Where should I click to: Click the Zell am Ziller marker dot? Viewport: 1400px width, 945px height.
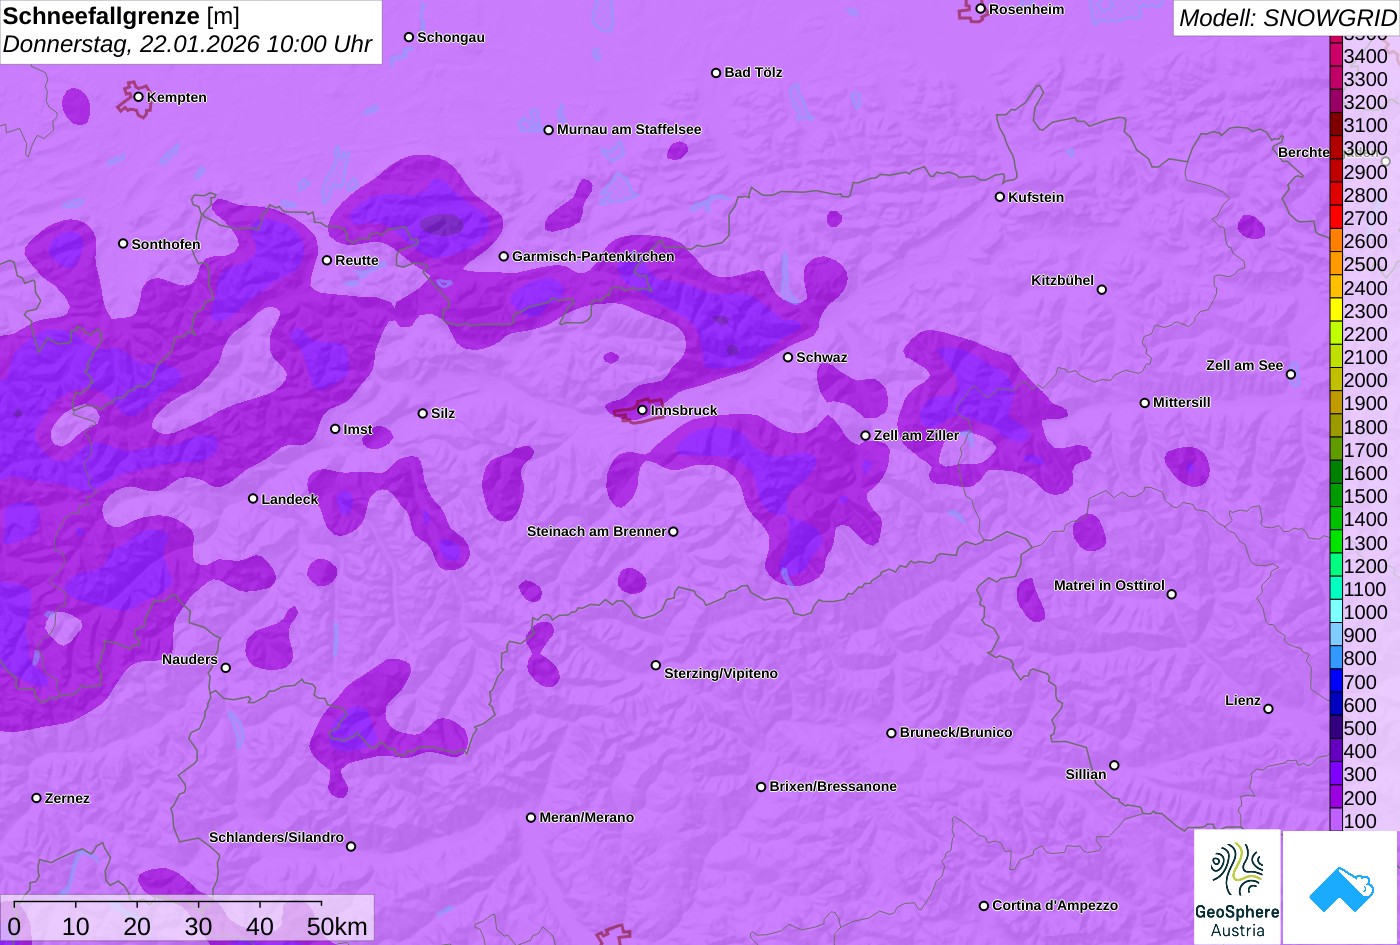coord(866,436)
